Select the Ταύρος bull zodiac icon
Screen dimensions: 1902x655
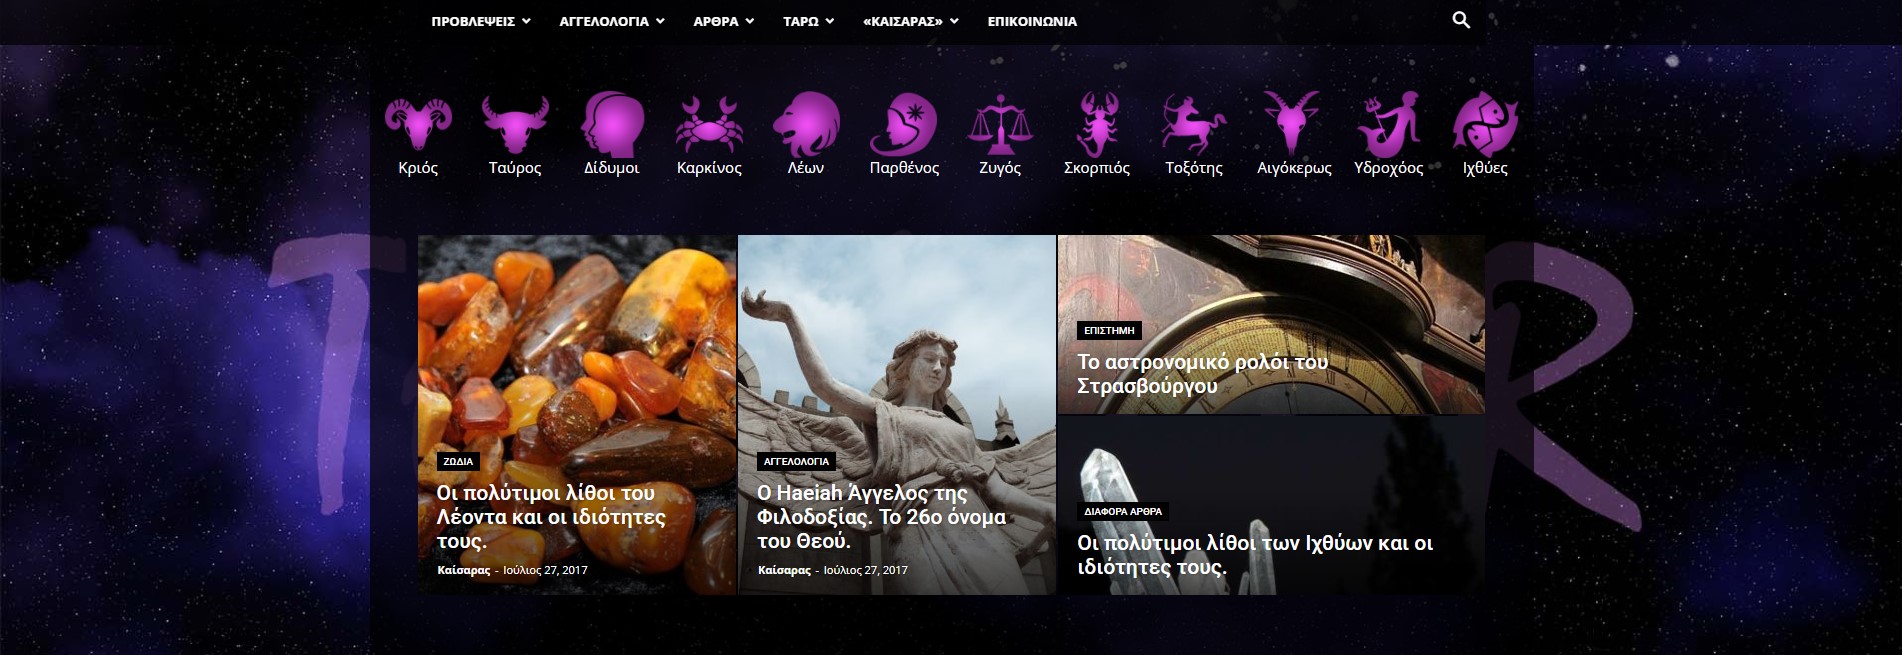tap(515, 123)
